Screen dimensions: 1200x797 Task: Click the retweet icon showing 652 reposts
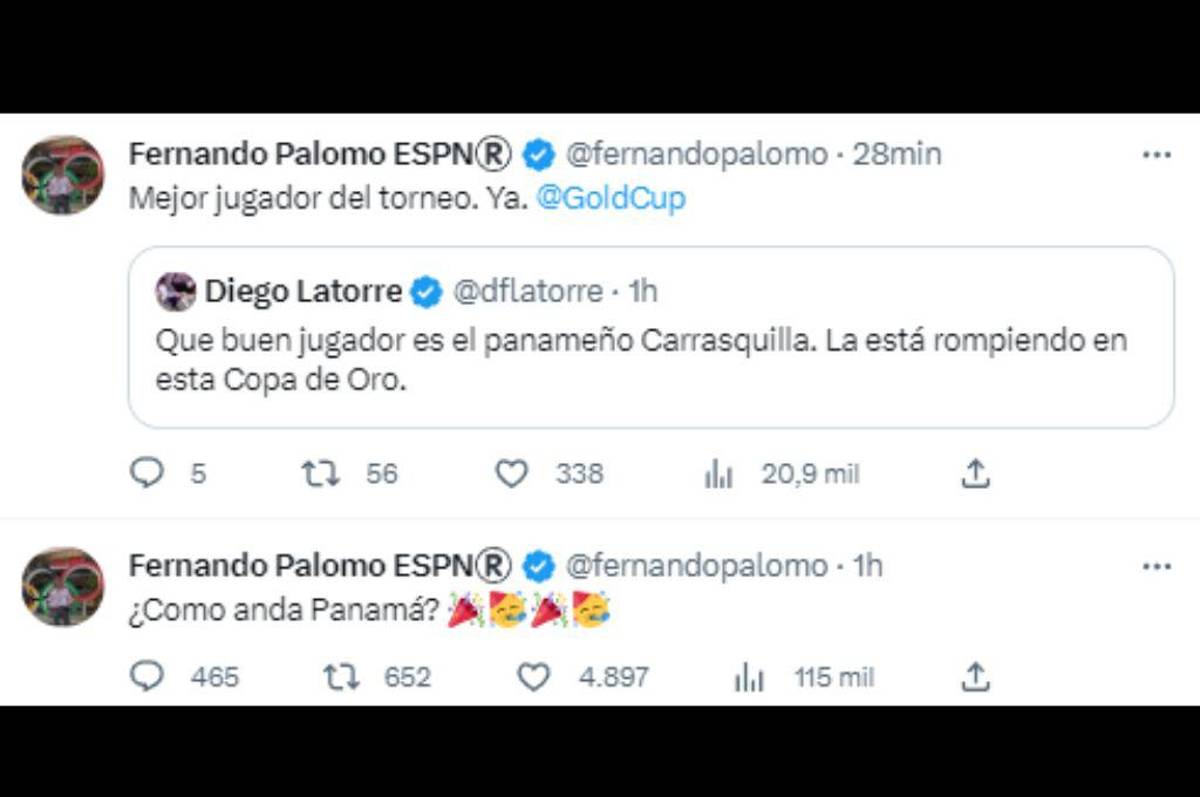pos(340,677)
